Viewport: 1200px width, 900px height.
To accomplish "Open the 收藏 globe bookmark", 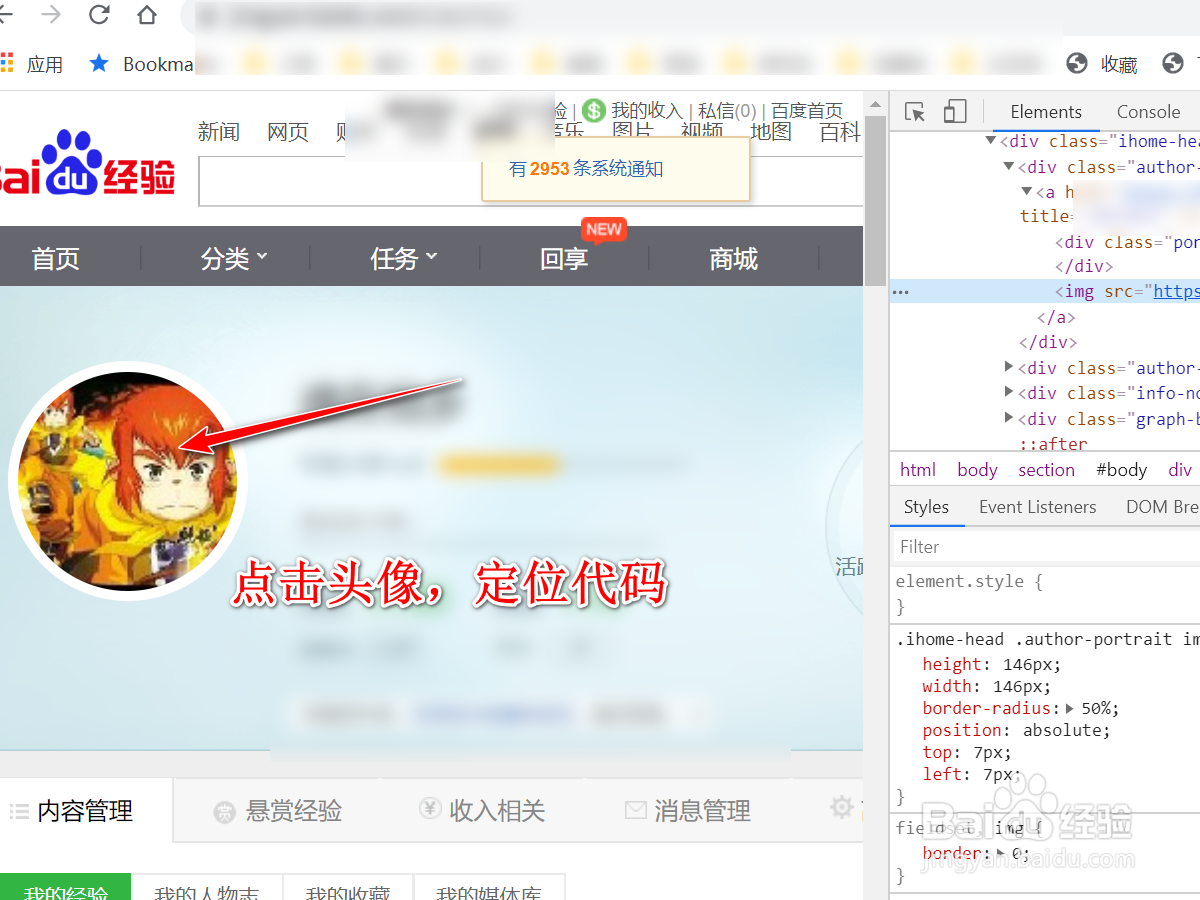I will tap(1077, 63).
